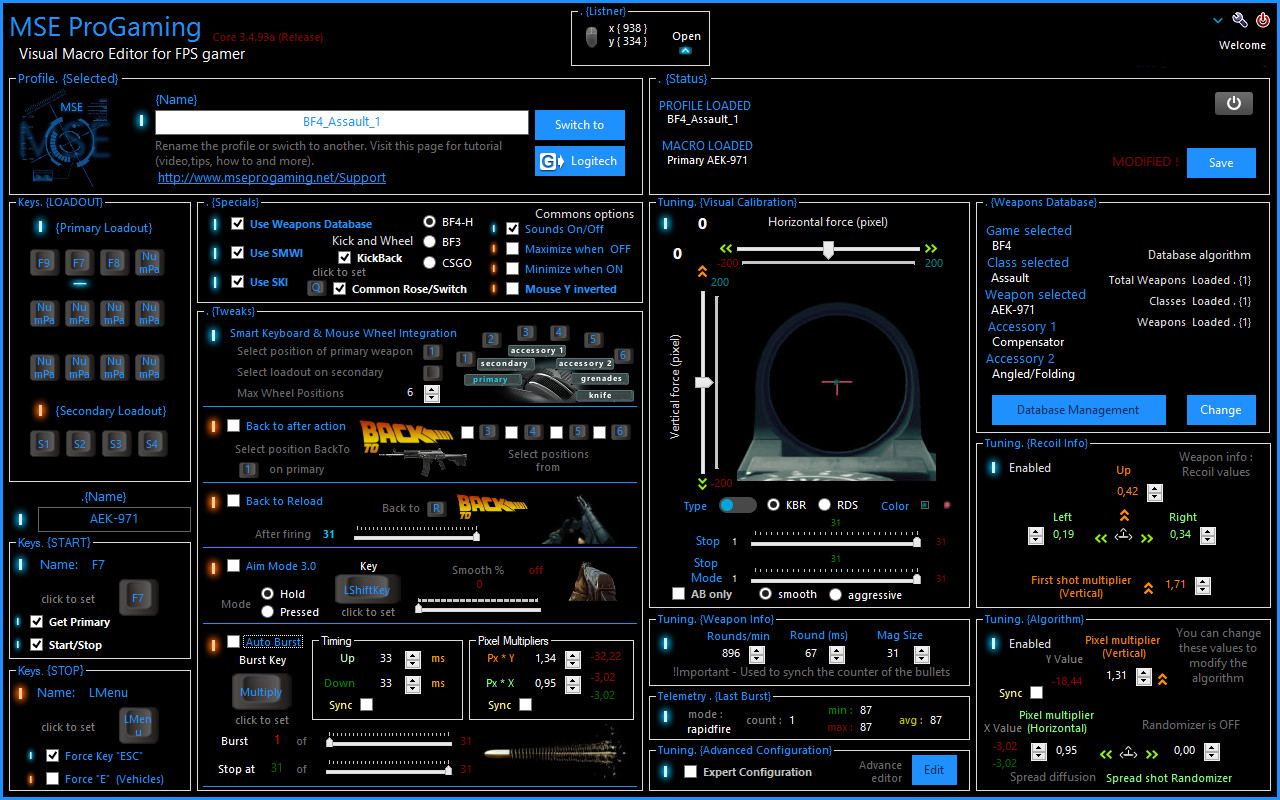
Task: Enable Expert Configuration checkbox
Action: (690, 772)
